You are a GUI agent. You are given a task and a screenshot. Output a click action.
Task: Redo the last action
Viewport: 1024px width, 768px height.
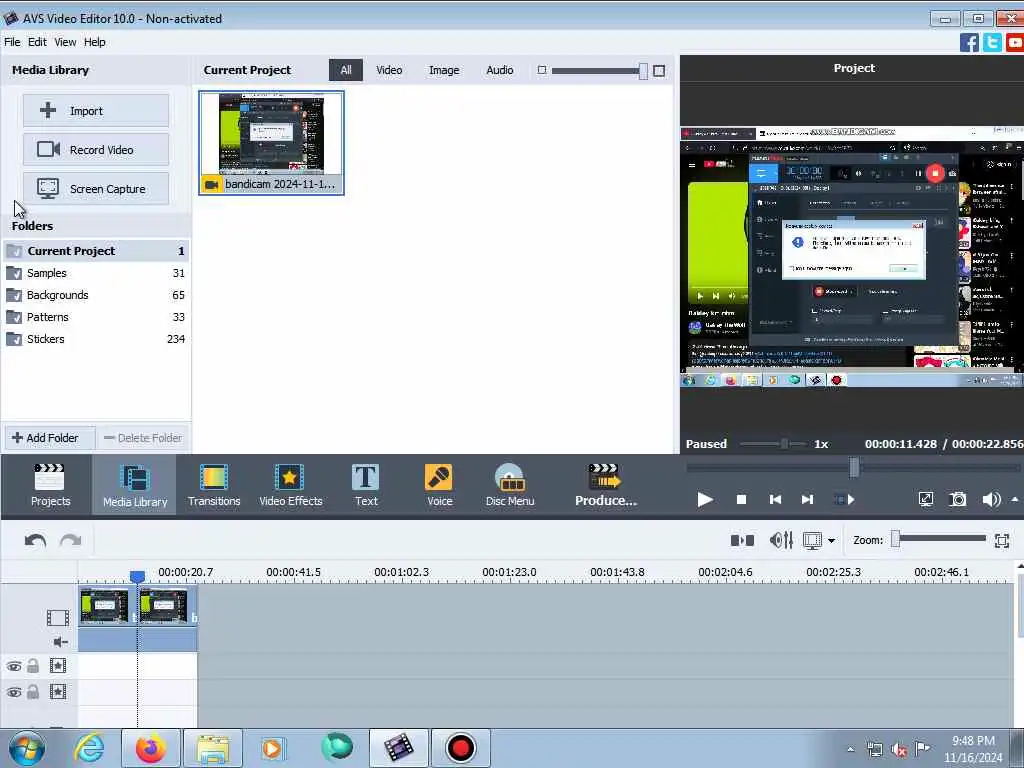[71, 541]
